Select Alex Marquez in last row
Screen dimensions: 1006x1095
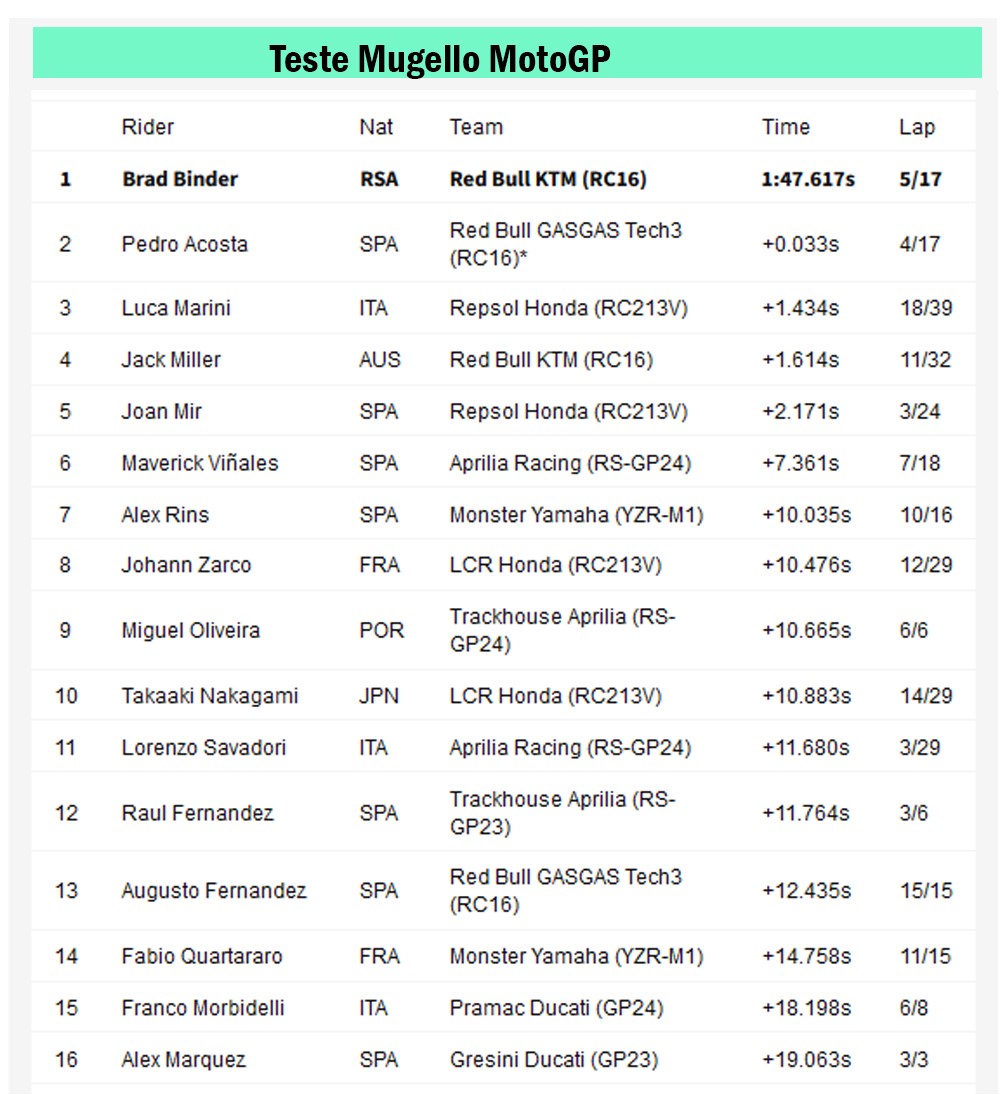point(183,1060)
